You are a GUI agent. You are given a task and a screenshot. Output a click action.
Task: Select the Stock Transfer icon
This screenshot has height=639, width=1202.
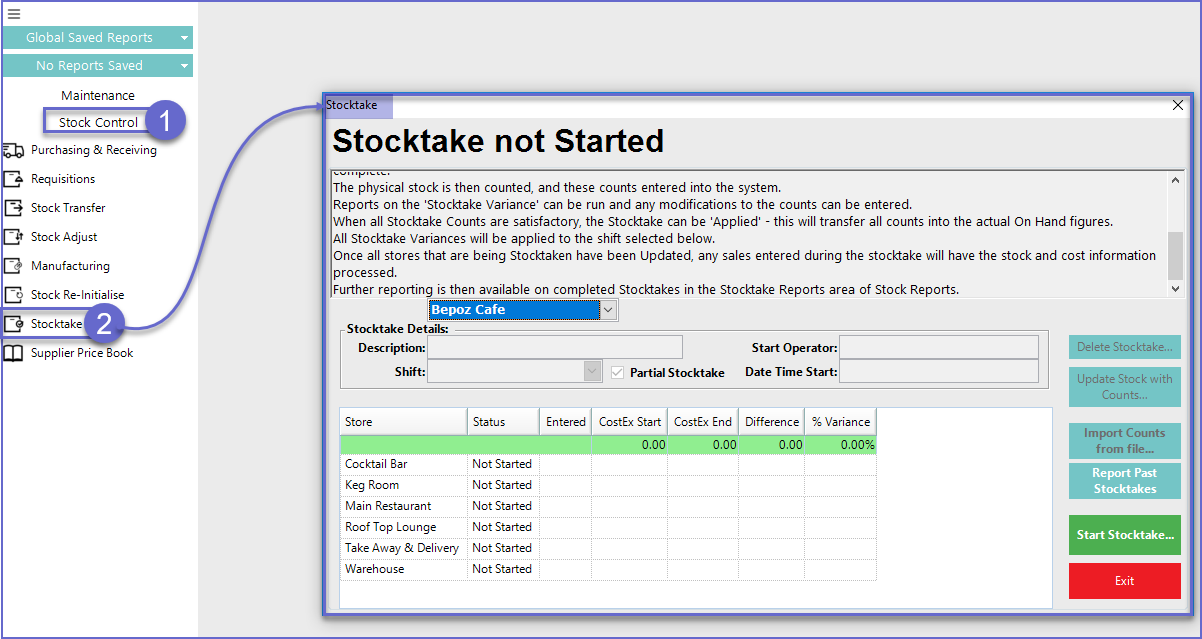(14, 208)
